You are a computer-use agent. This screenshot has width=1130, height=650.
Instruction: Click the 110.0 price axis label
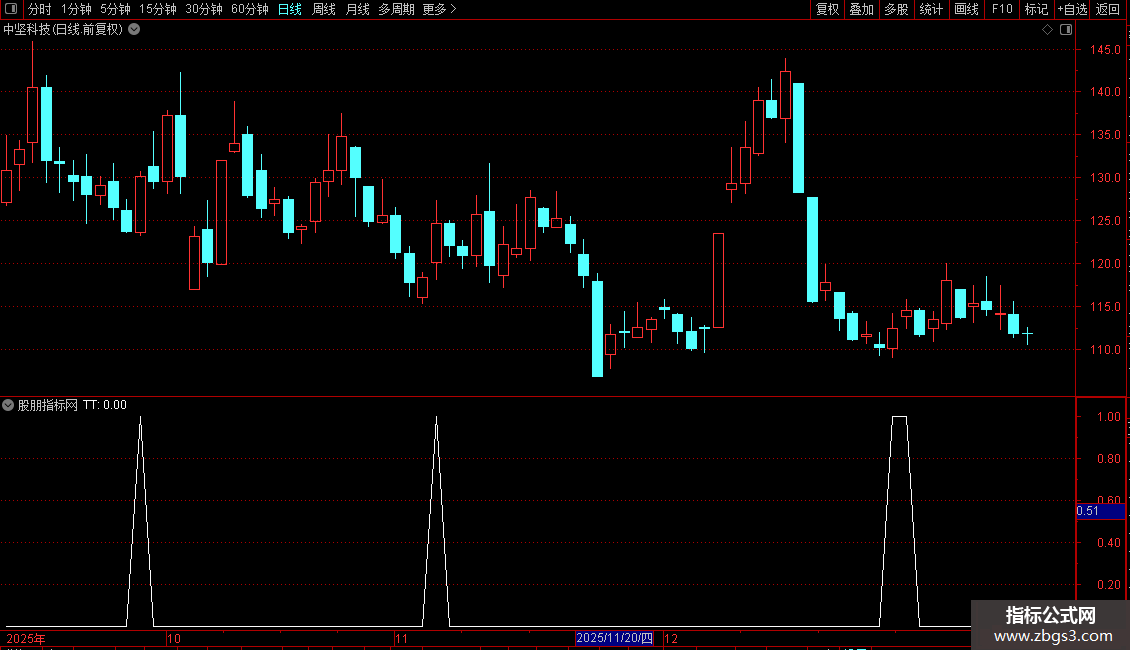(1105, 350)
